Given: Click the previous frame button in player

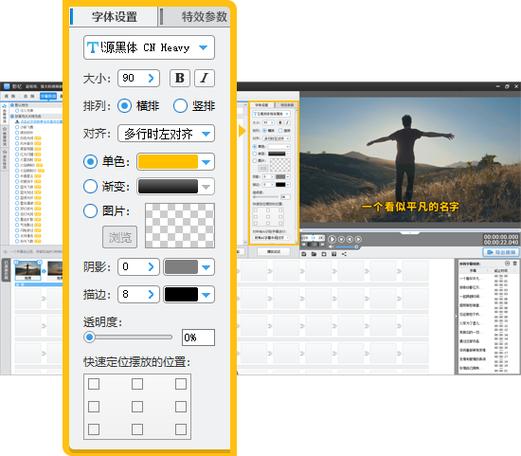Looking at the screenshot, I should 349,239.
